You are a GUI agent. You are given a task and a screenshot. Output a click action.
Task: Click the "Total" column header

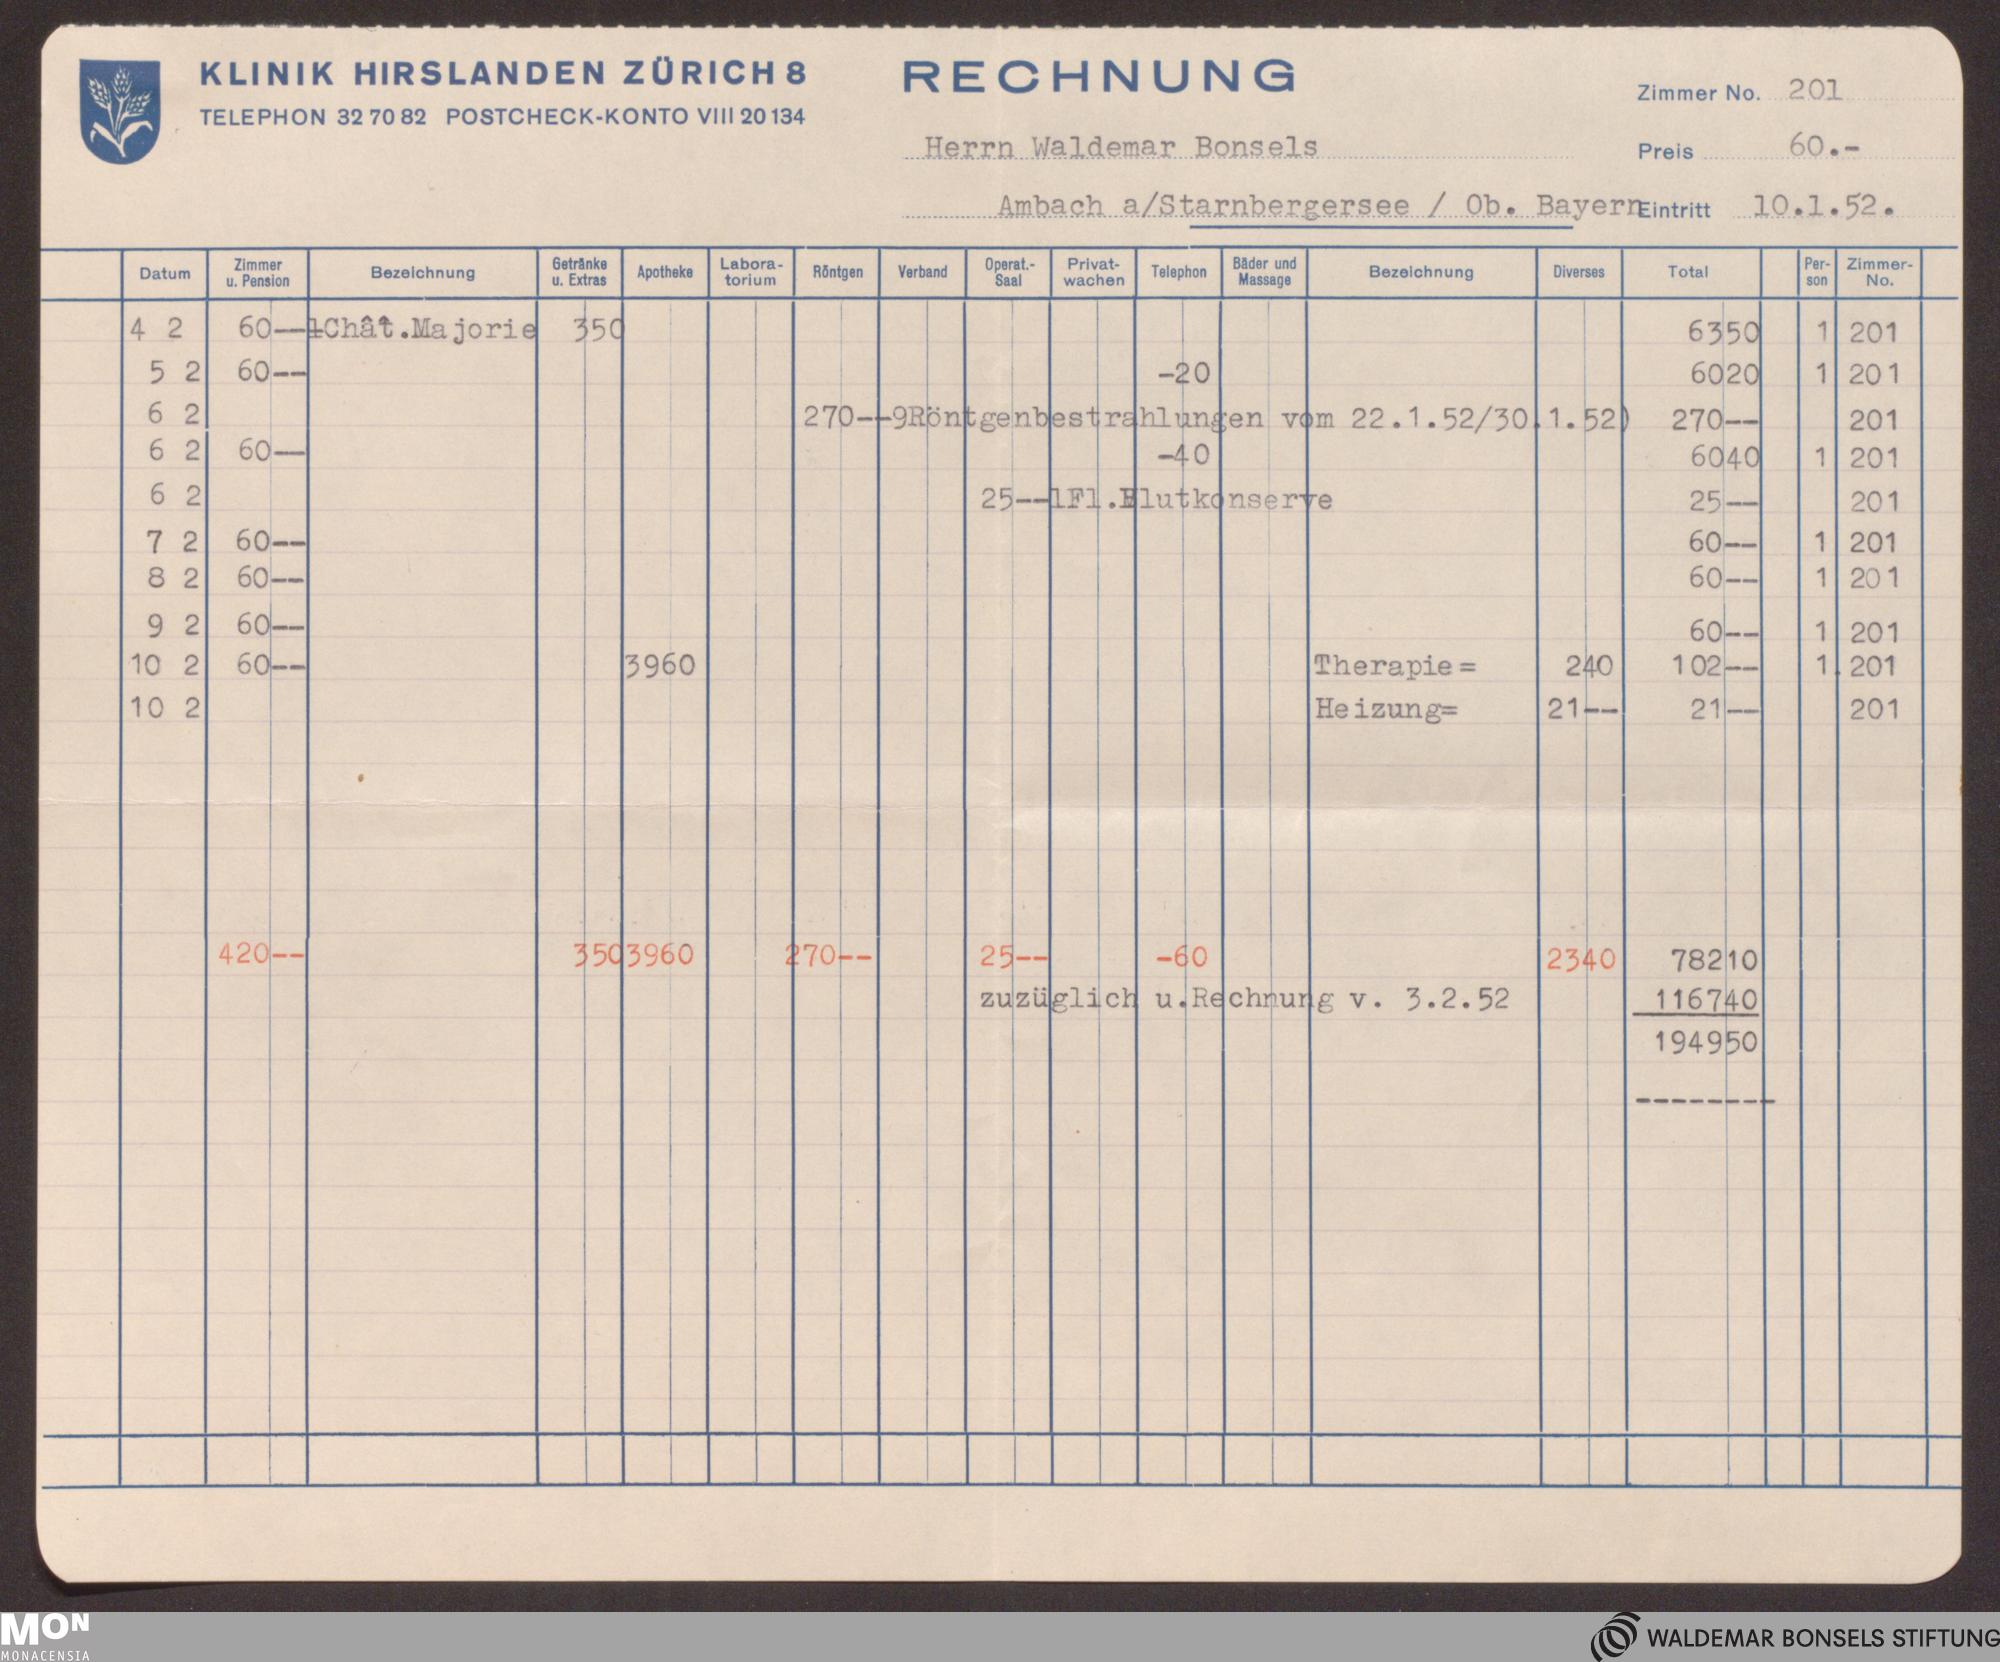(x=1688, y=272)
